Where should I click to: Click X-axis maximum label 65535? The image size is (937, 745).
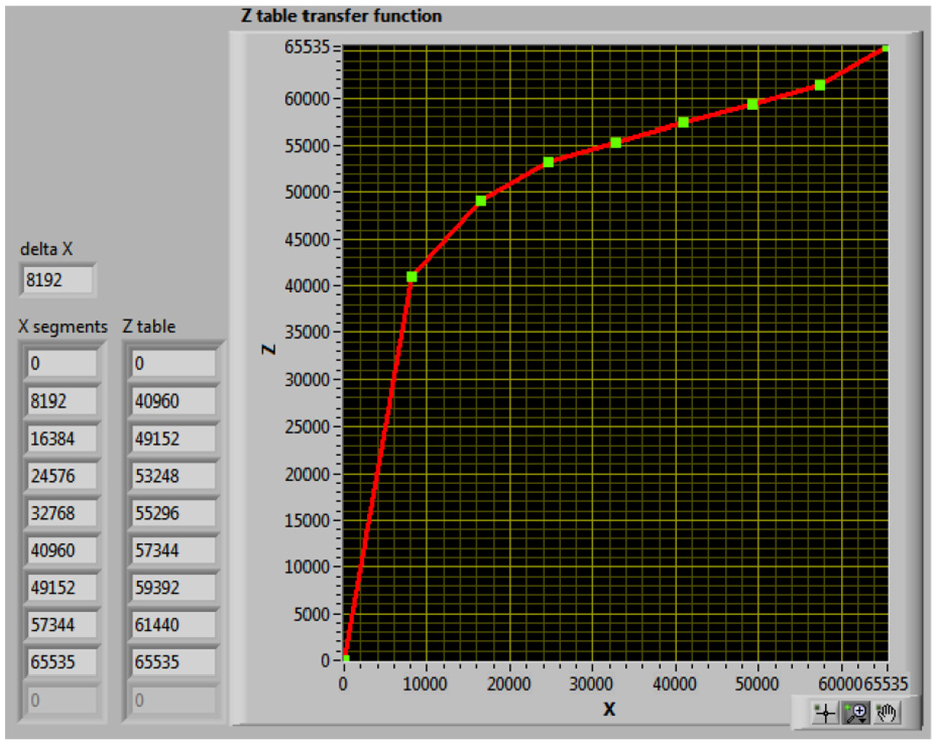tap(886, 684)
